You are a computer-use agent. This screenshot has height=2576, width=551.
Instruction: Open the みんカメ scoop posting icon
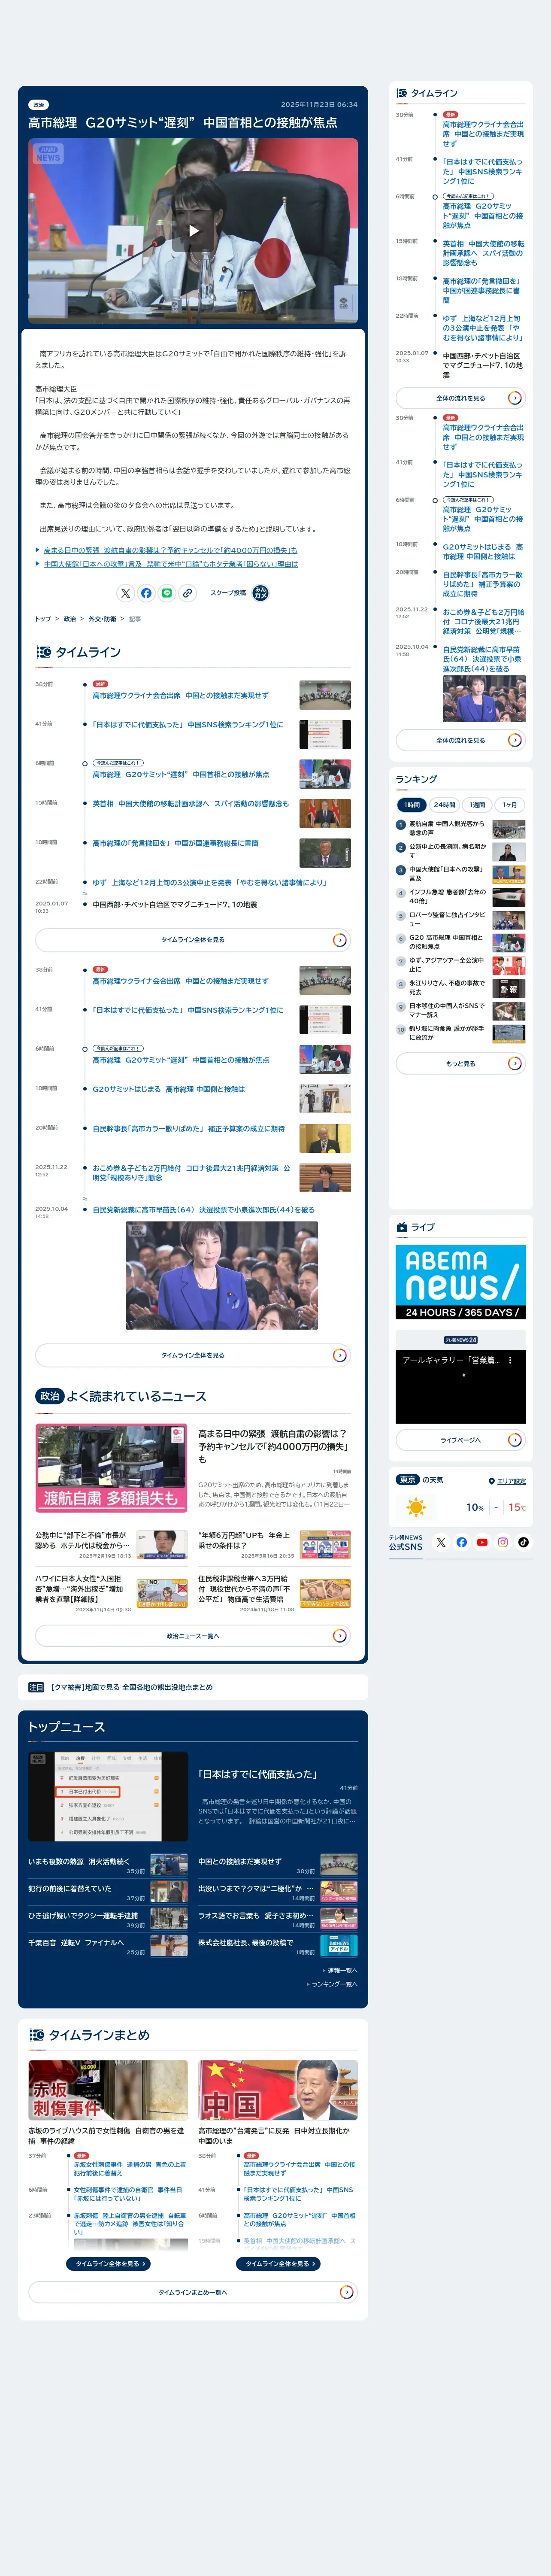(x=260, y=593)
